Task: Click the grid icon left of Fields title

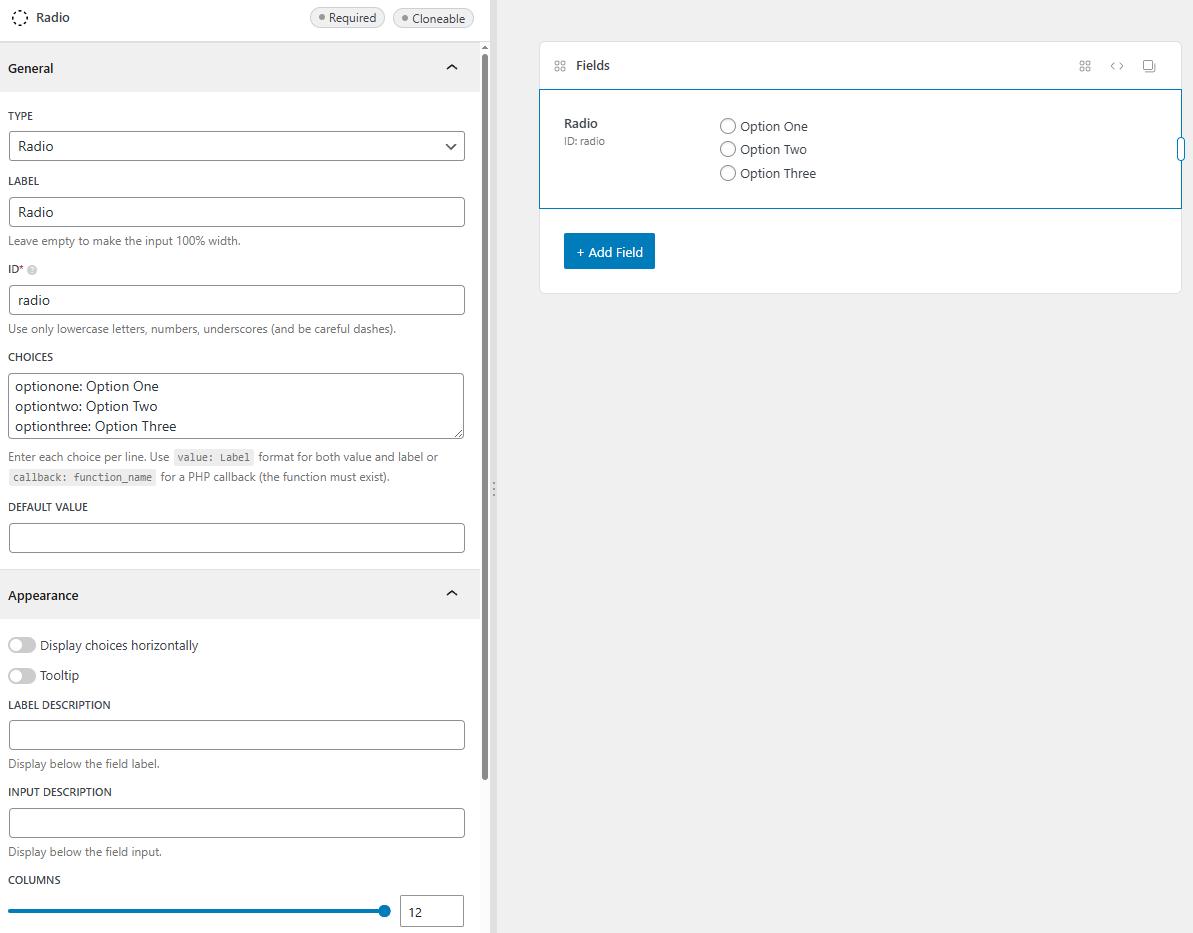Action: [560, 66]
